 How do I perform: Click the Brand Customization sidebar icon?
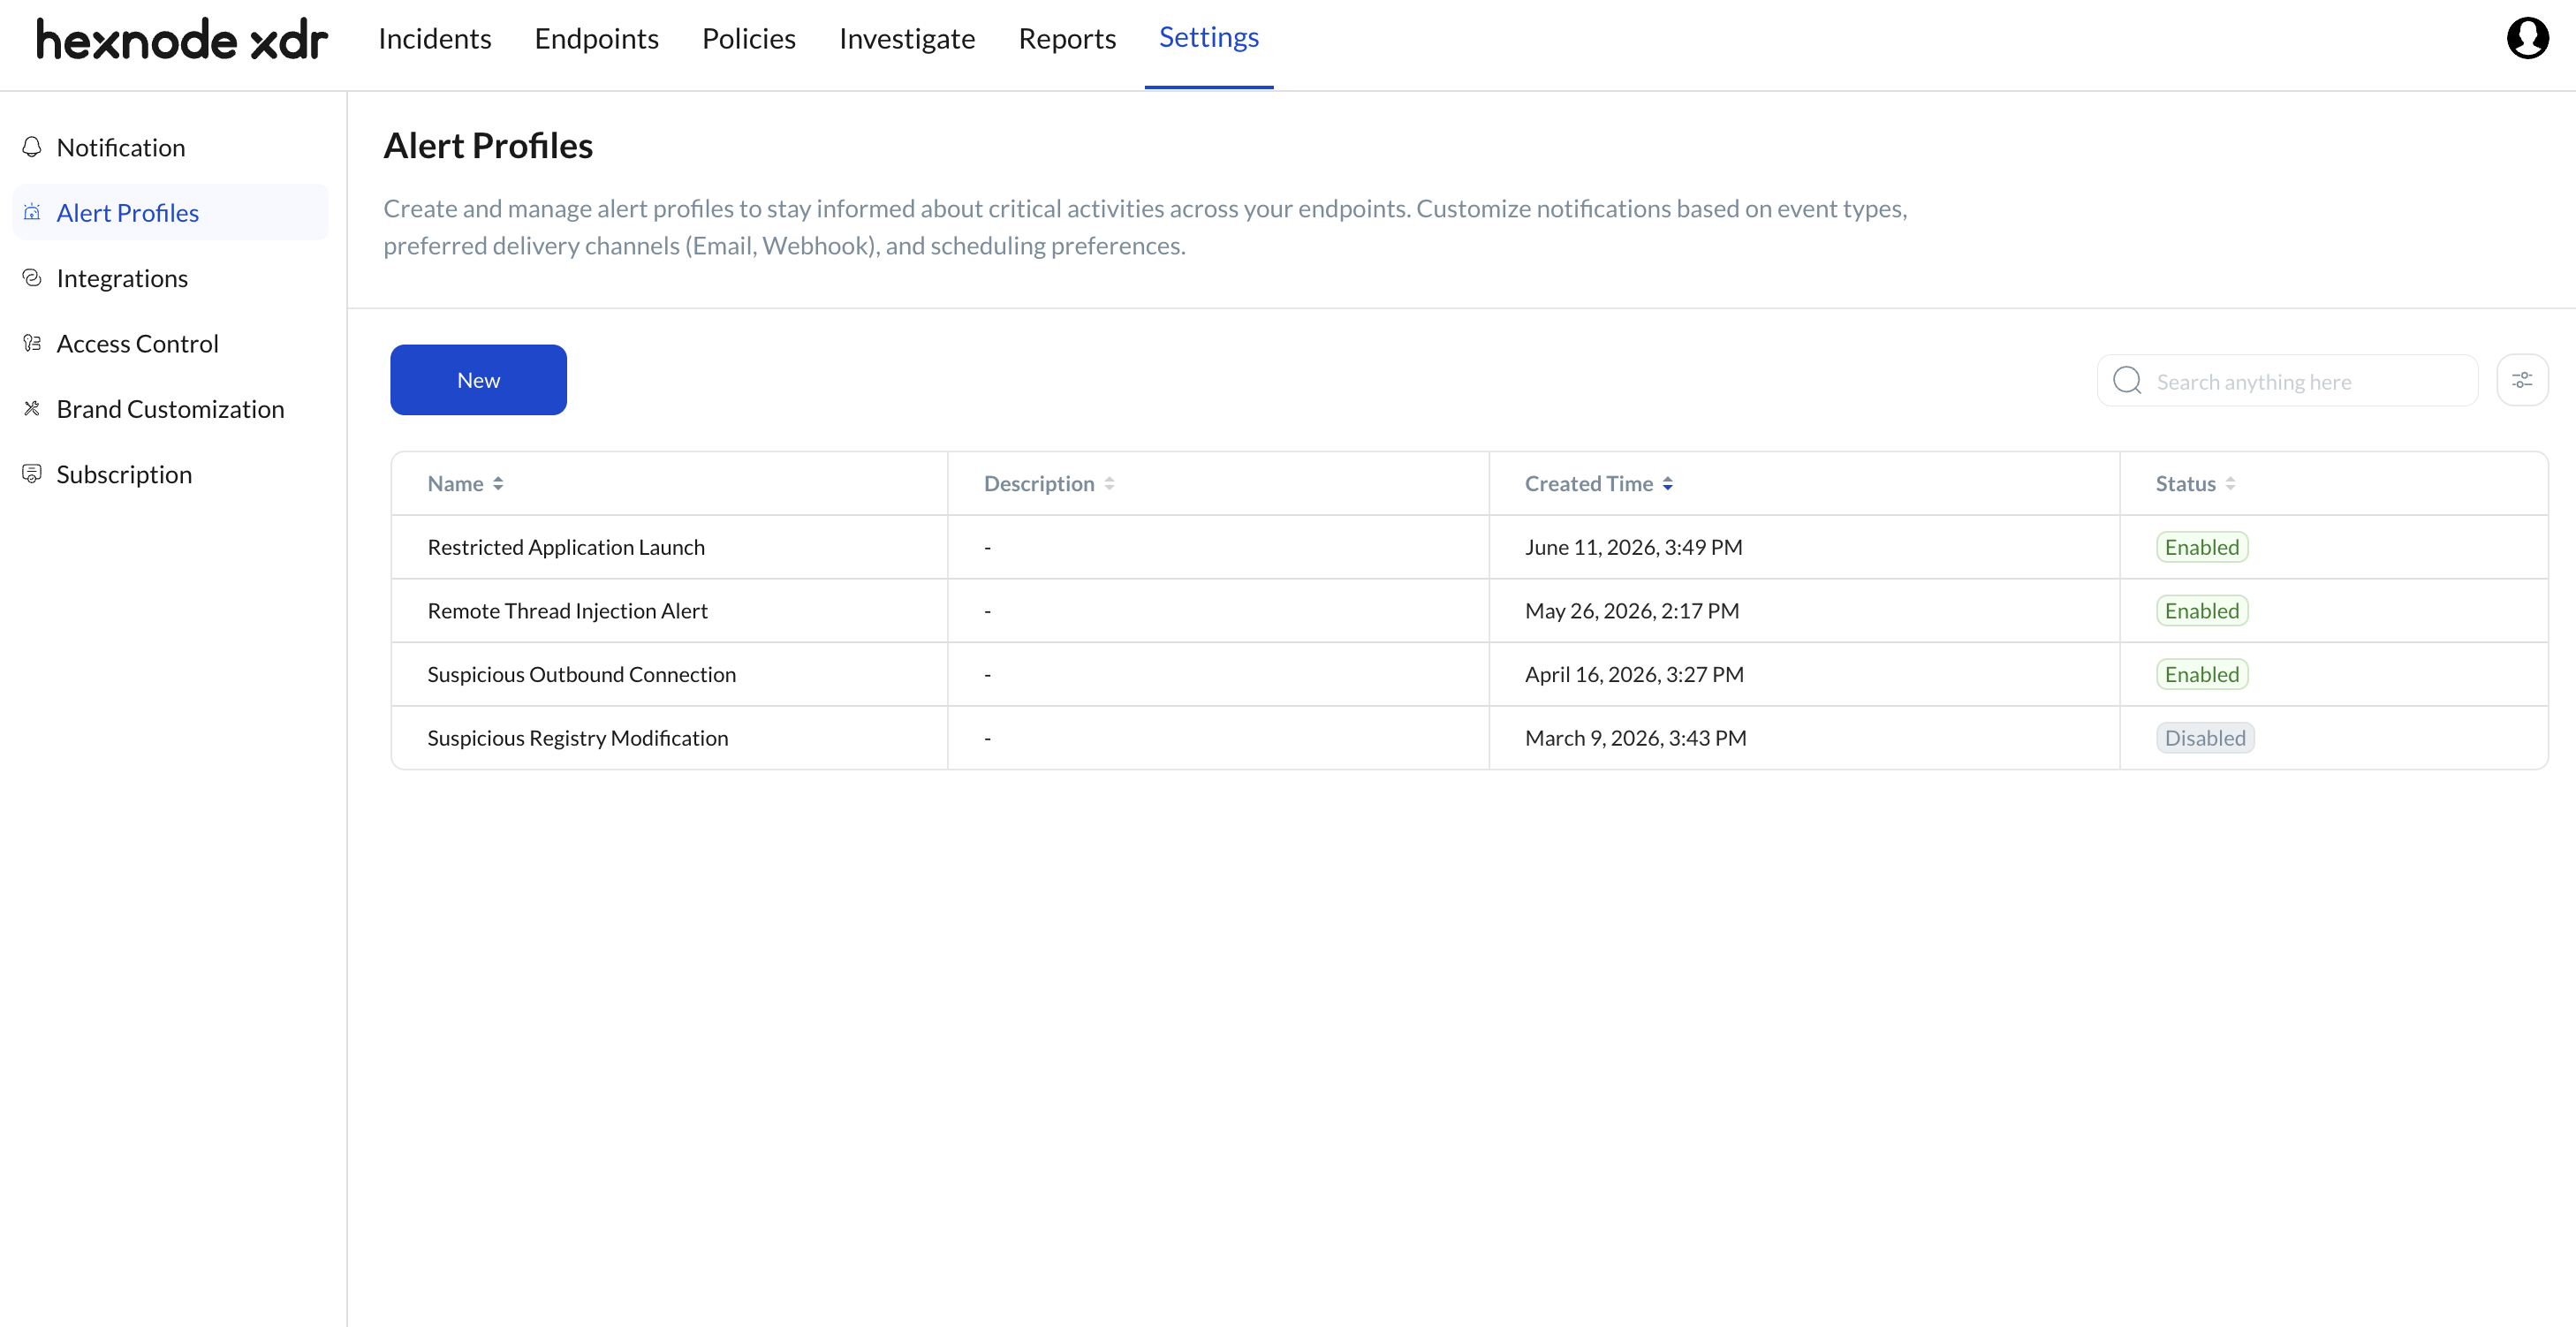tap(32, 408)
